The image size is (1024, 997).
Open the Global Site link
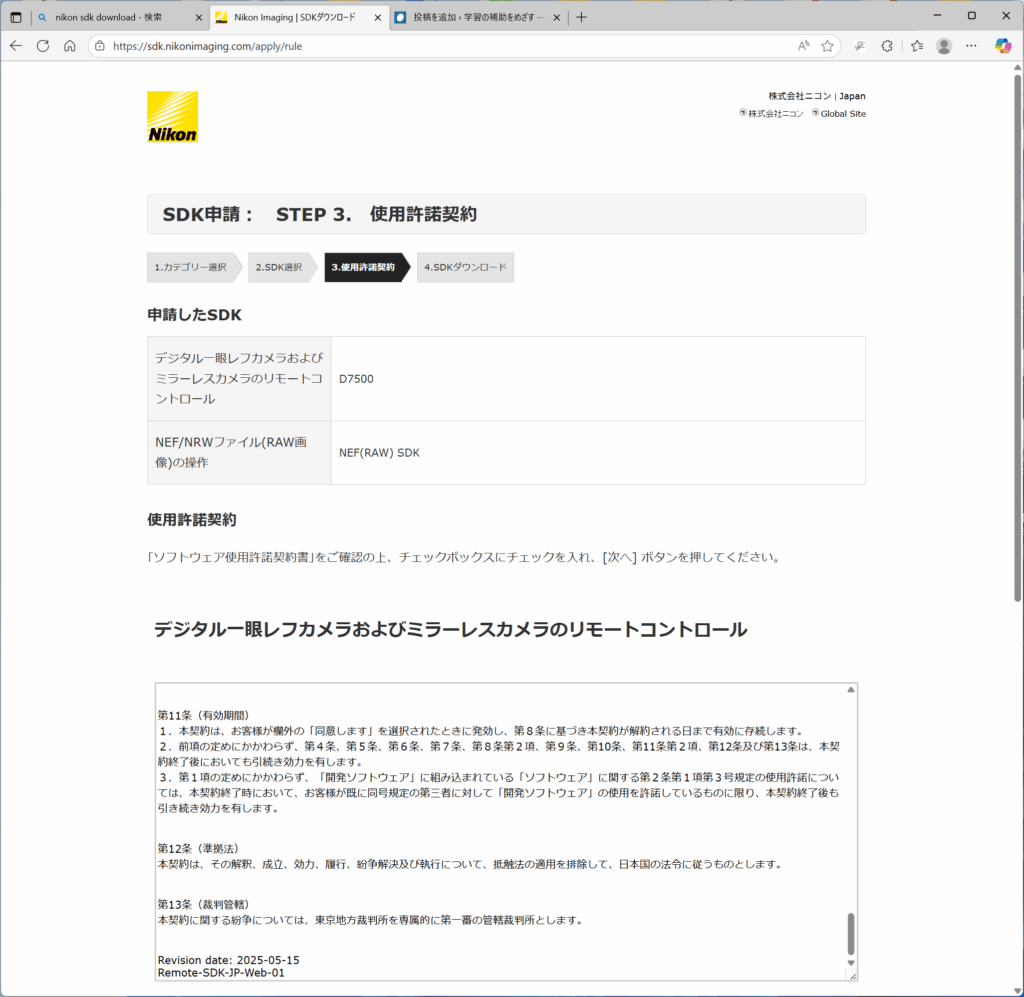[842, 114]
